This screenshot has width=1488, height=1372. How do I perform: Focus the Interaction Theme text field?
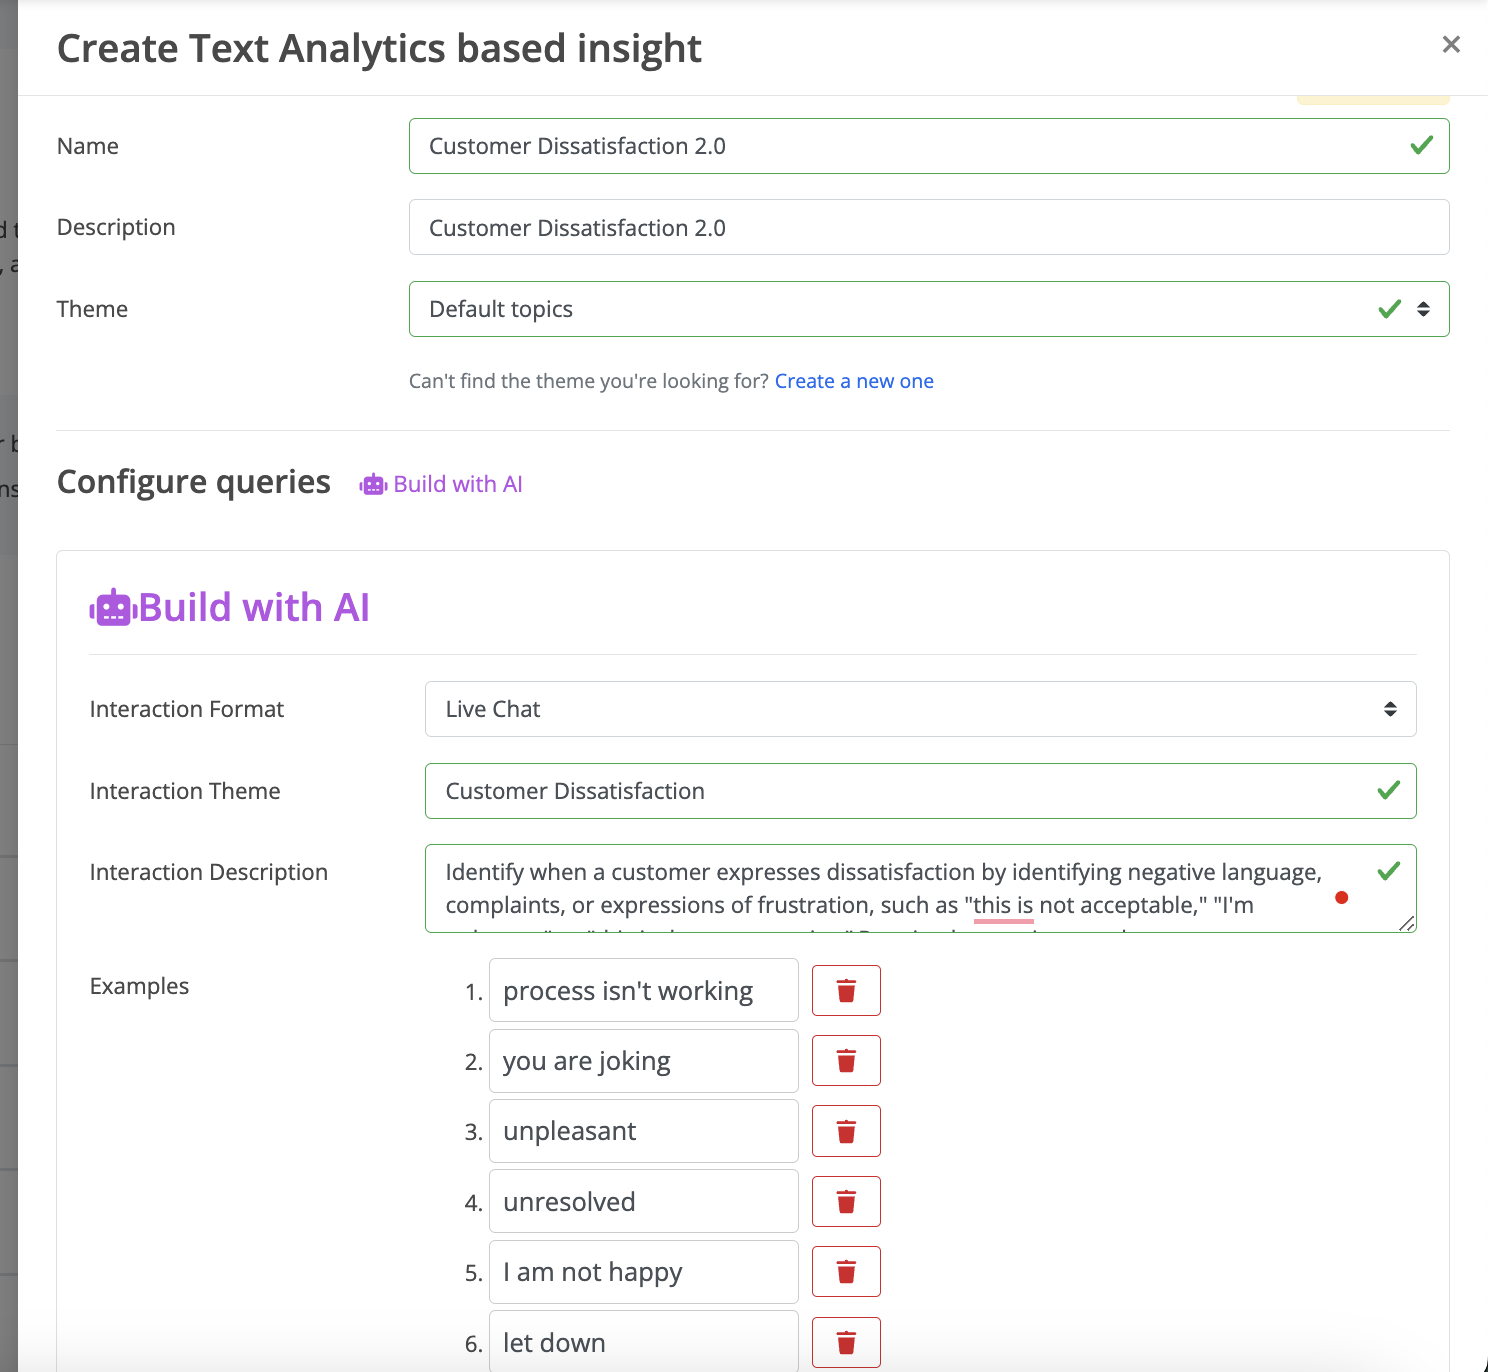[921, 791]
